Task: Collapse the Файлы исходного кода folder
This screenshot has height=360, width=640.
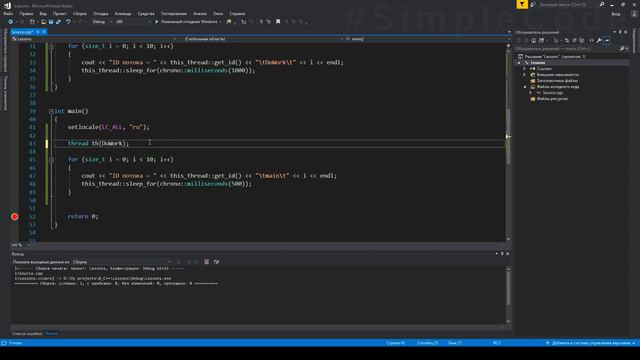Action: pyautogui.click(x=525, y=87)
